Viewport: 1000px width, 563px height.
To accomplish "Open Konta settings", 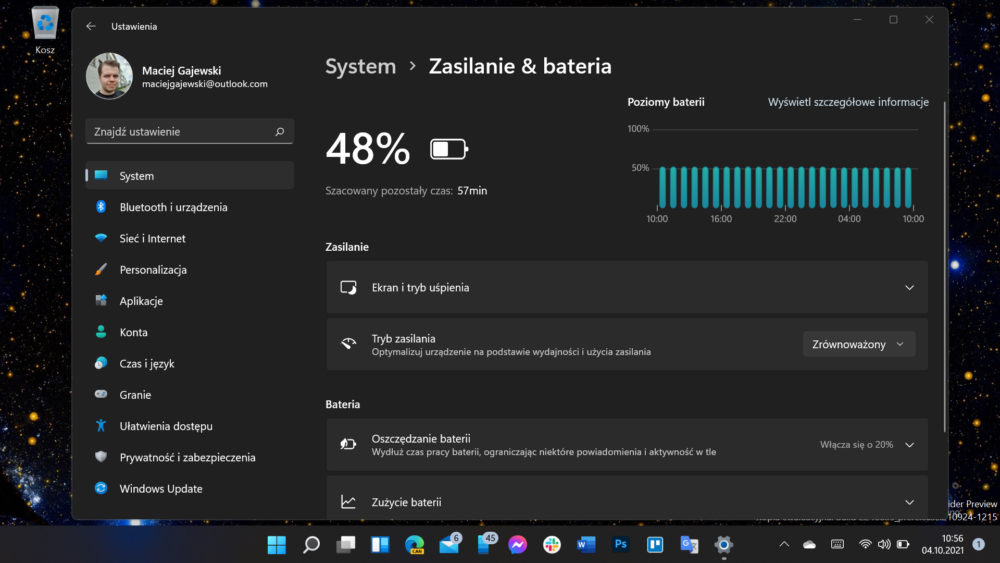I will tap(189, 332).
